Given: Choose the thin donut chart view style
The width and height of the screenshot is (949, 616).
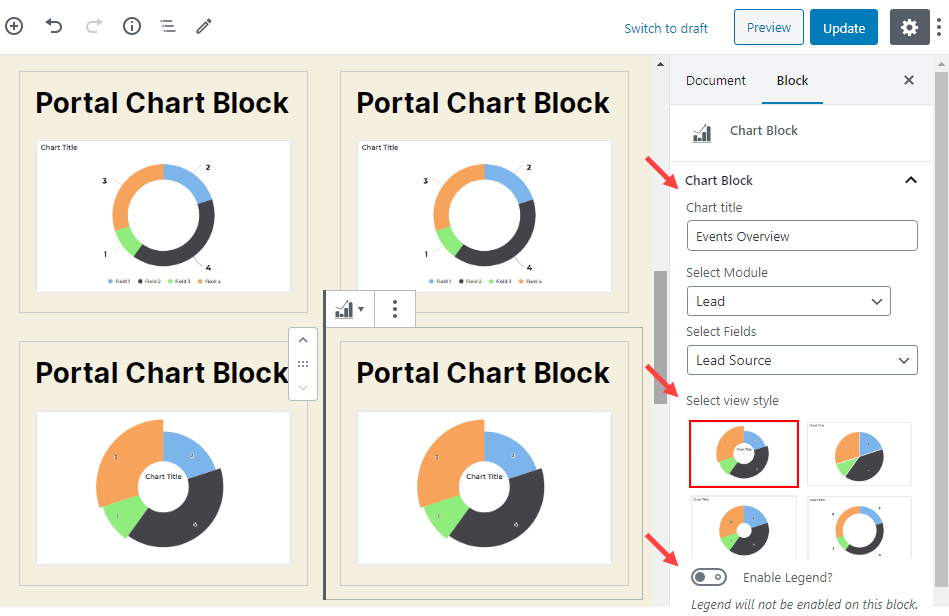Looking at the screenshot, I should 859,528.
